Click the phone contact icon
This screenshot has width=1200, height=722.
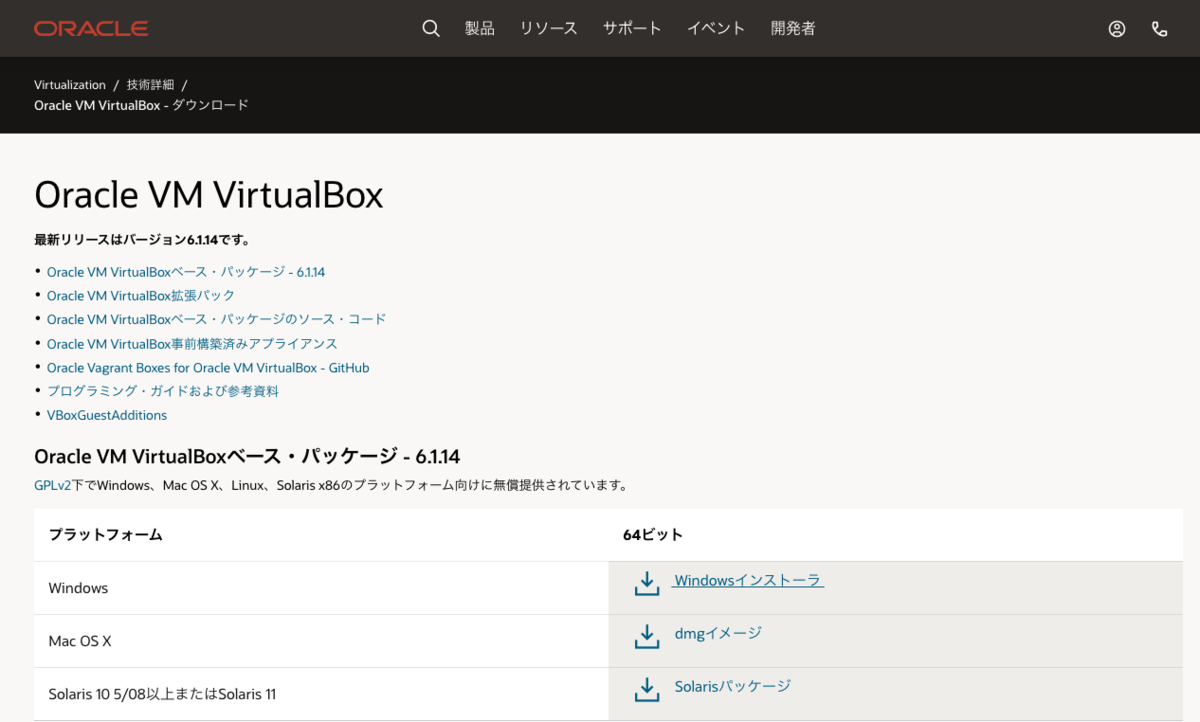[x=1160, y=29]
